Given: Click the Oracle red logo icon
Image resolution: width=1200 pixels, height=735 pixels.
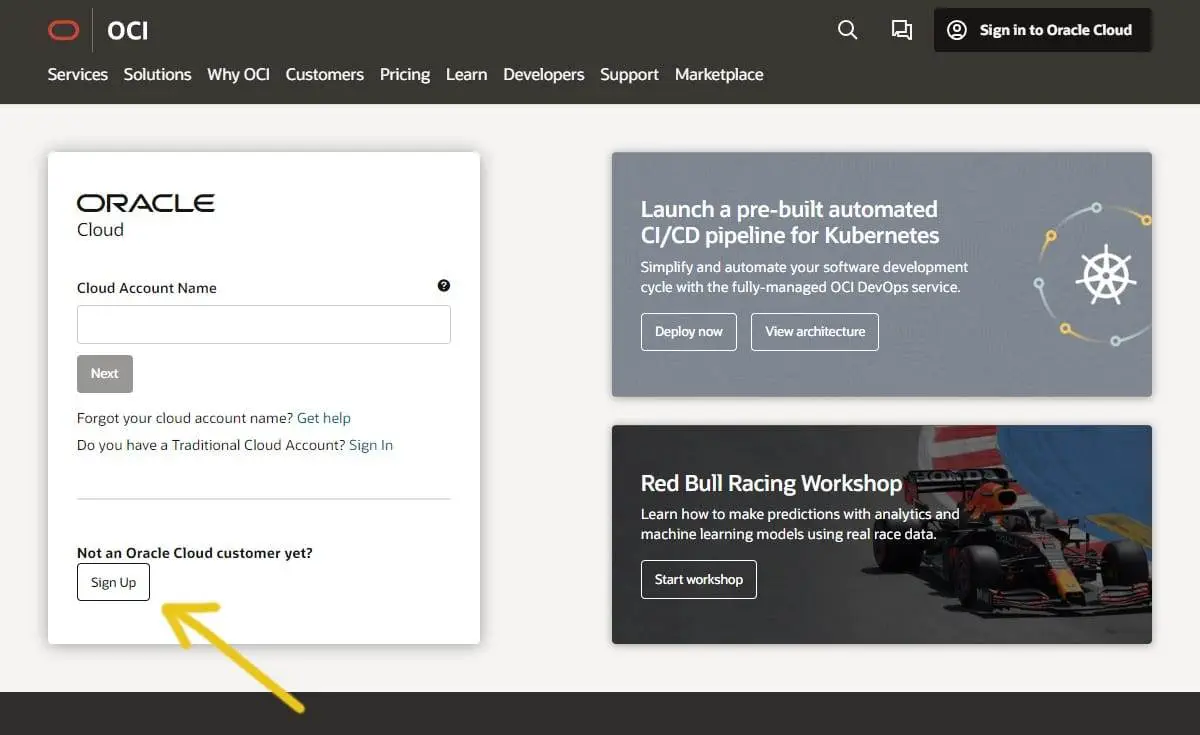Looking at the screenshot, I should 63,31.
